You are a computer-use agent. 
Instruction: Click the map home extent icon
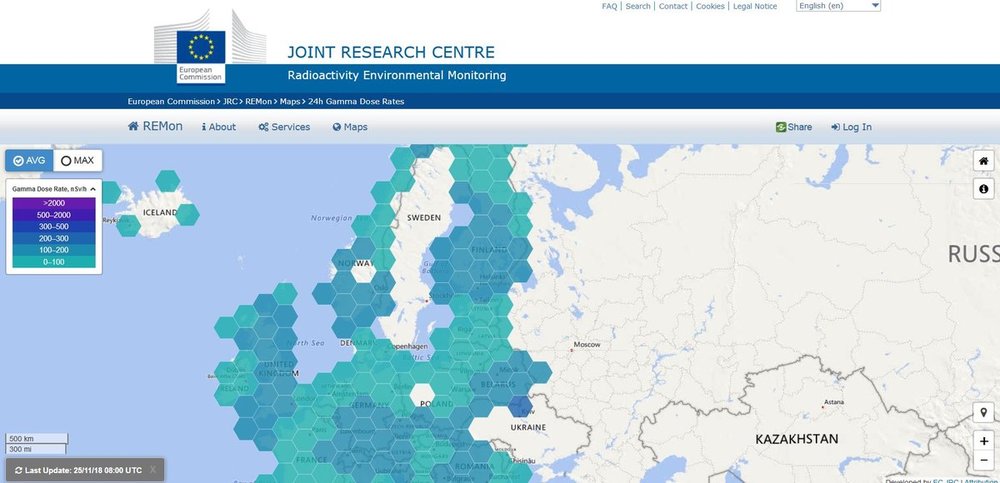pos(984,162)
